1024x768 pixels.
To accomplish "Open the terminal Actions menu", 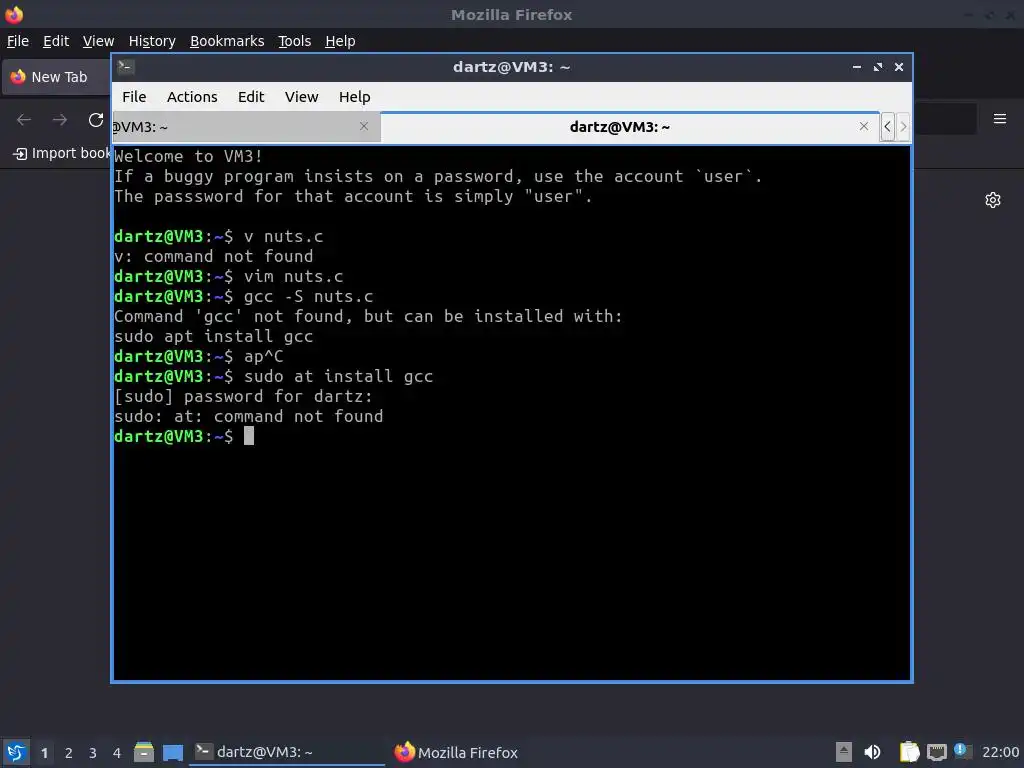I will (192, 97).
